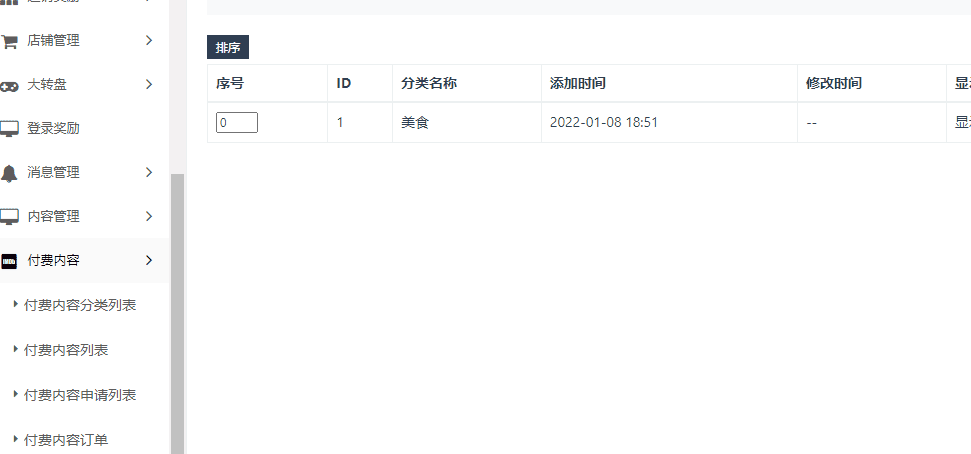Expand the 大转盘 chevron arrow
Image resolution: width=971 pixels, height=454 pixels.
point(149,84)
